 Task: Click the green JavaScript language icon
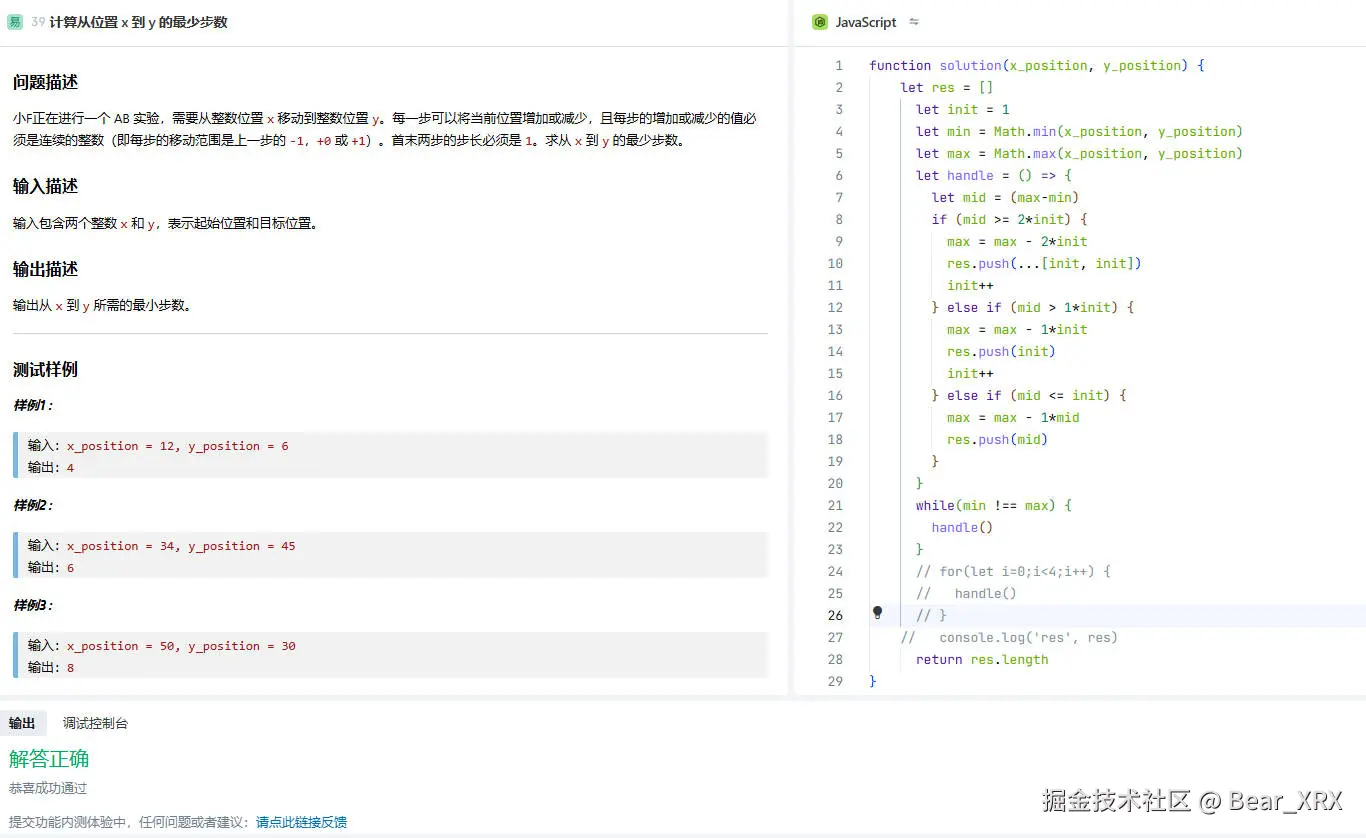pos(820,22)
